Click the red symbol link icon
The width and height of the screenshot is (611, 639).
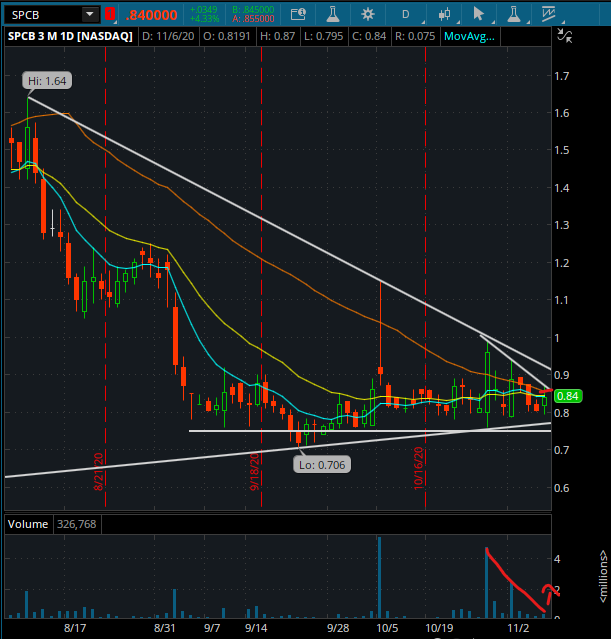pos(110,14)
